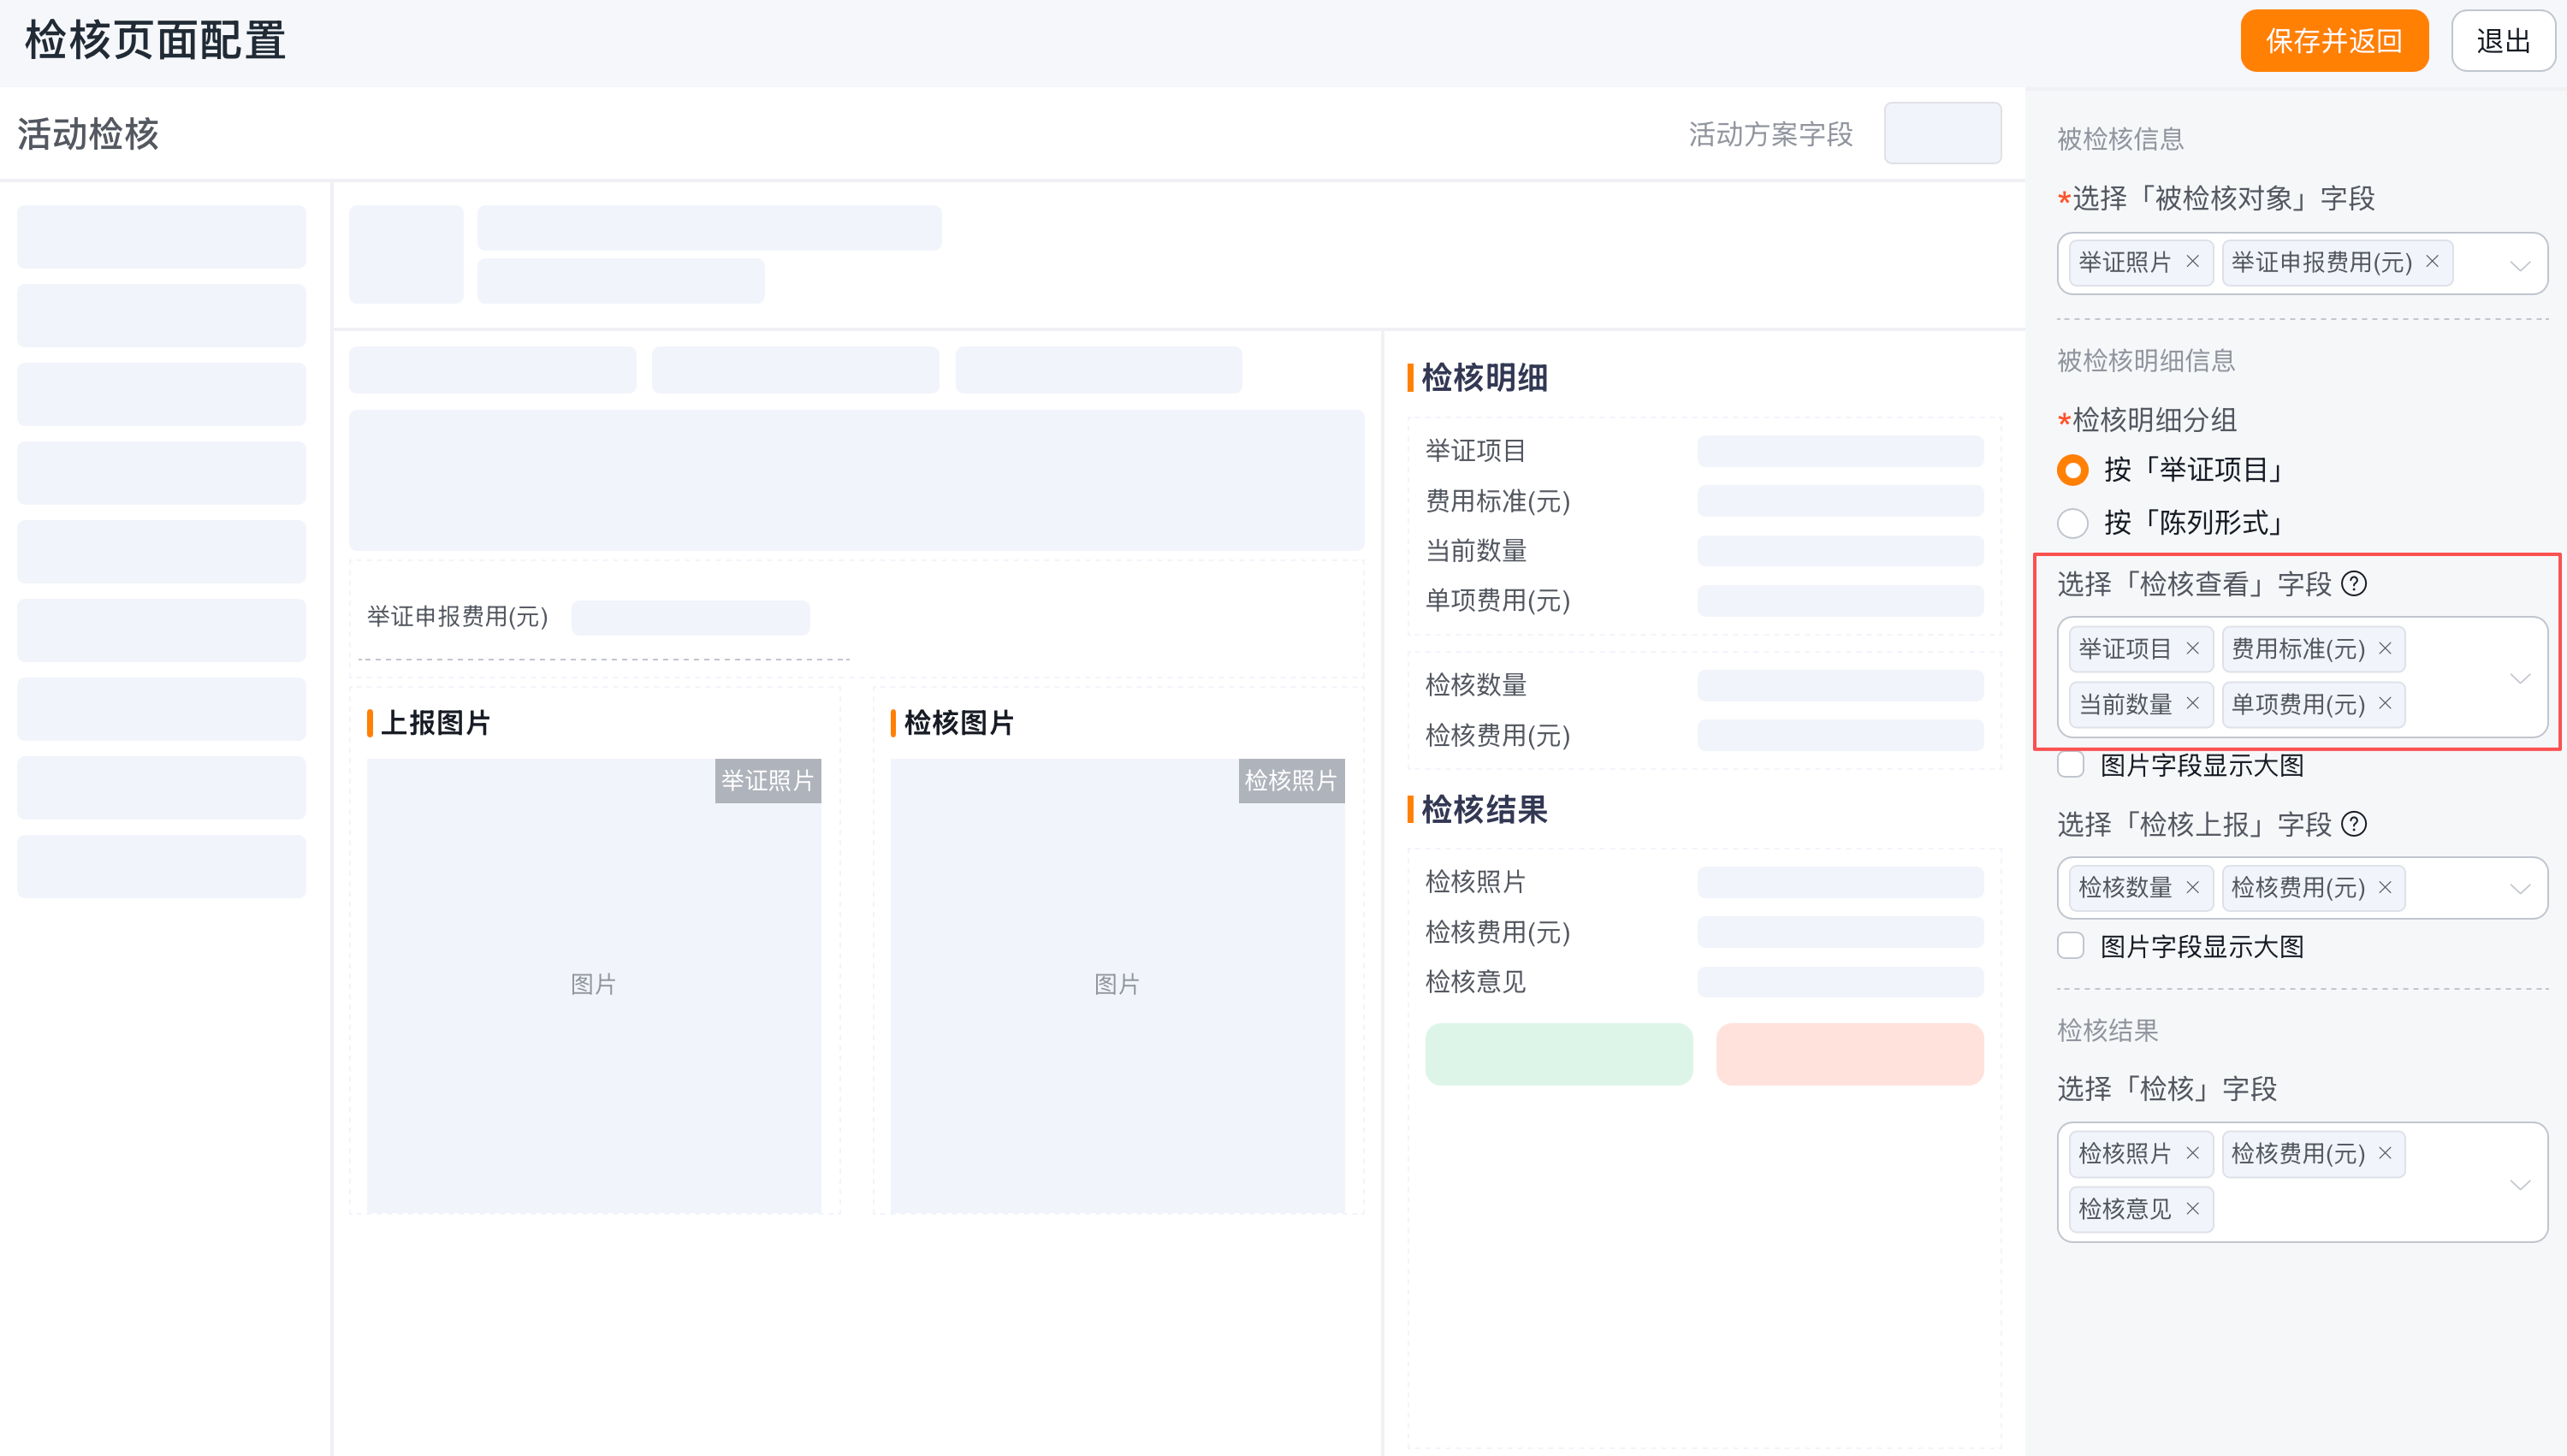Screen dimensions: 2567x1456
Task: Expand the 检核上报 field dropdown arrow
Action: (x=2520, y=889)
